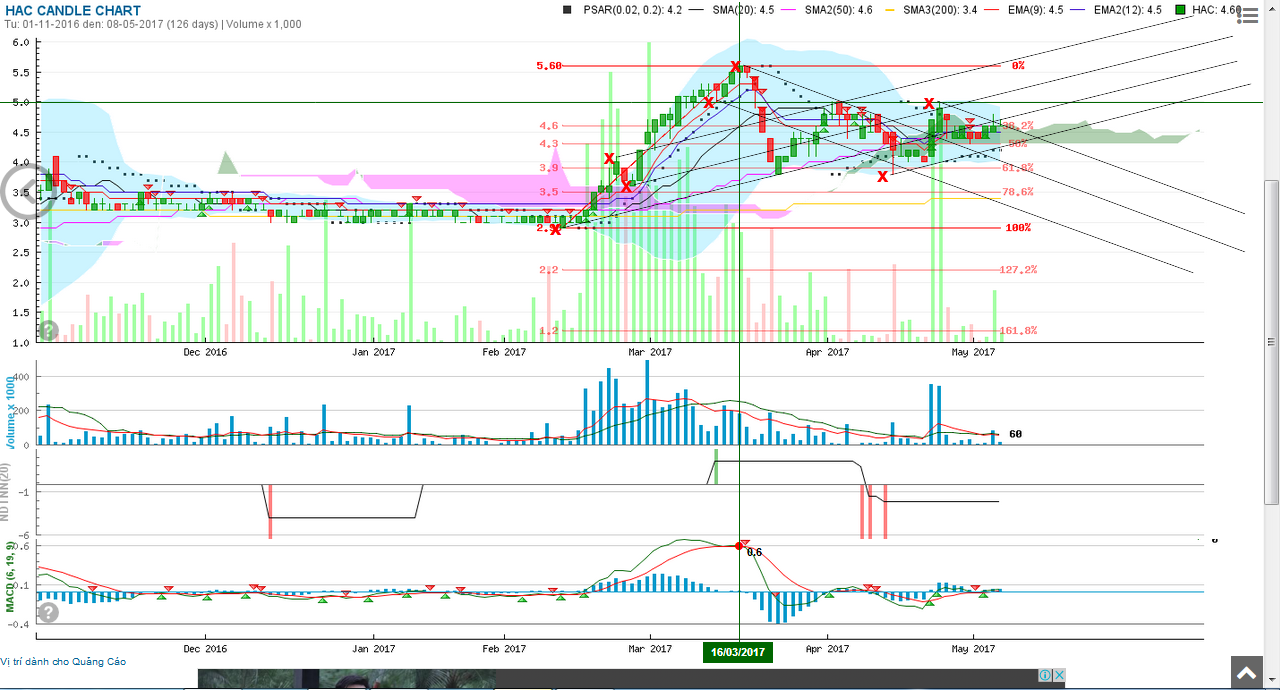The image size is (1280, 690).
Task: Click the Fibonacci 161.8% label
Action: pos(1018,330)
